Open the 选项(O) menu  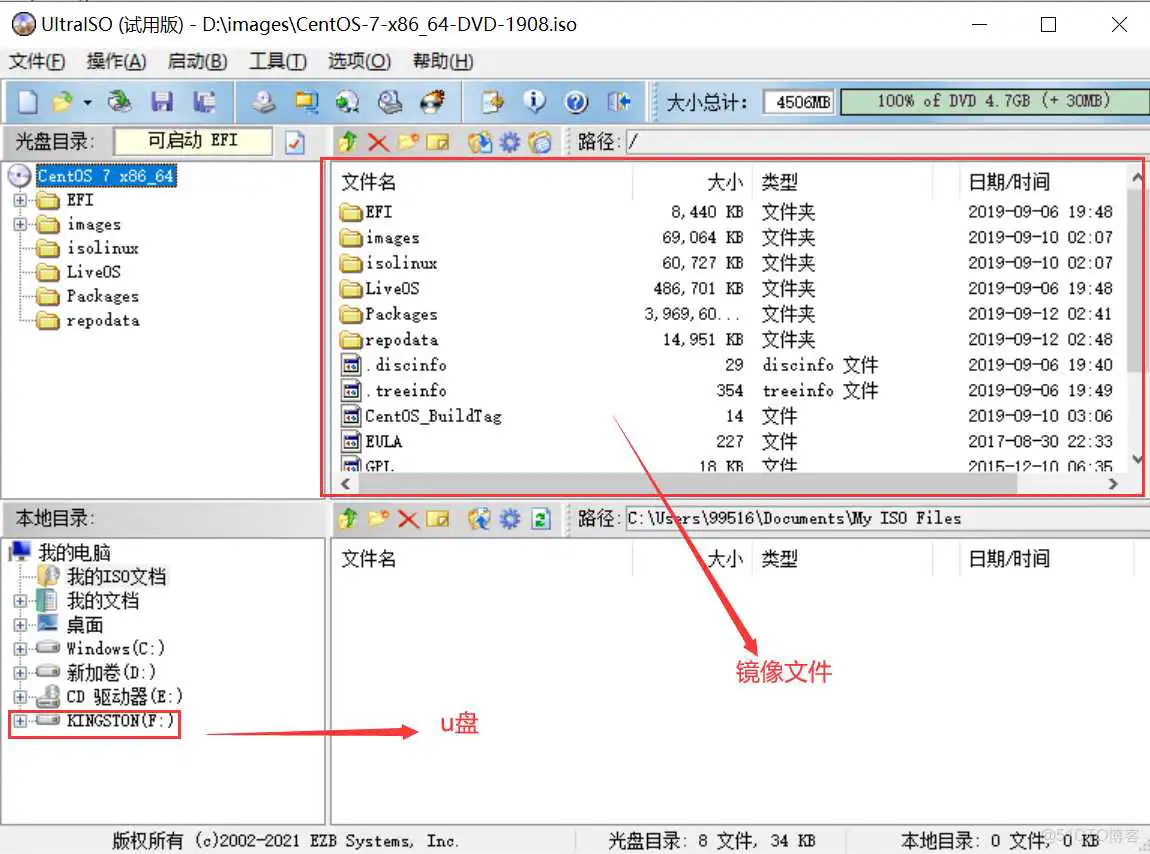(359, 61)
